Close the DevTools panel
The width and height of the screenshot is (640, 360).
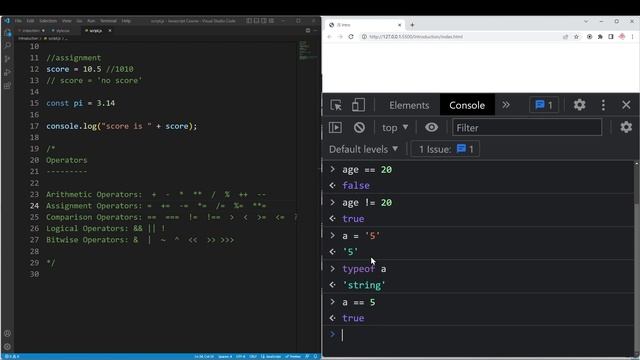tap(626, 105)
